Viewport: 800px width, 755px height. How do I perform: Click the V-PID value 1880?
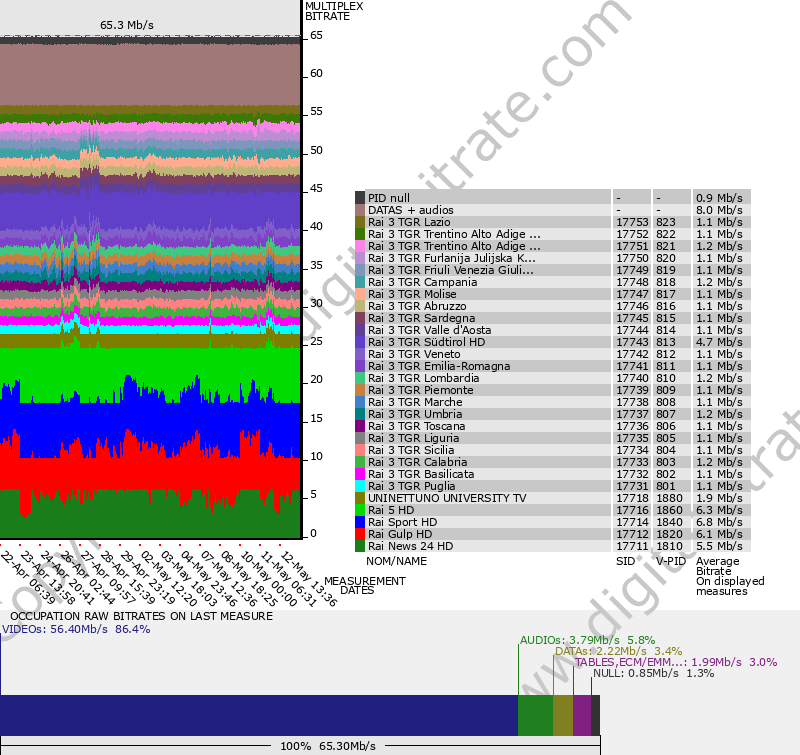[x=669, y=498]
